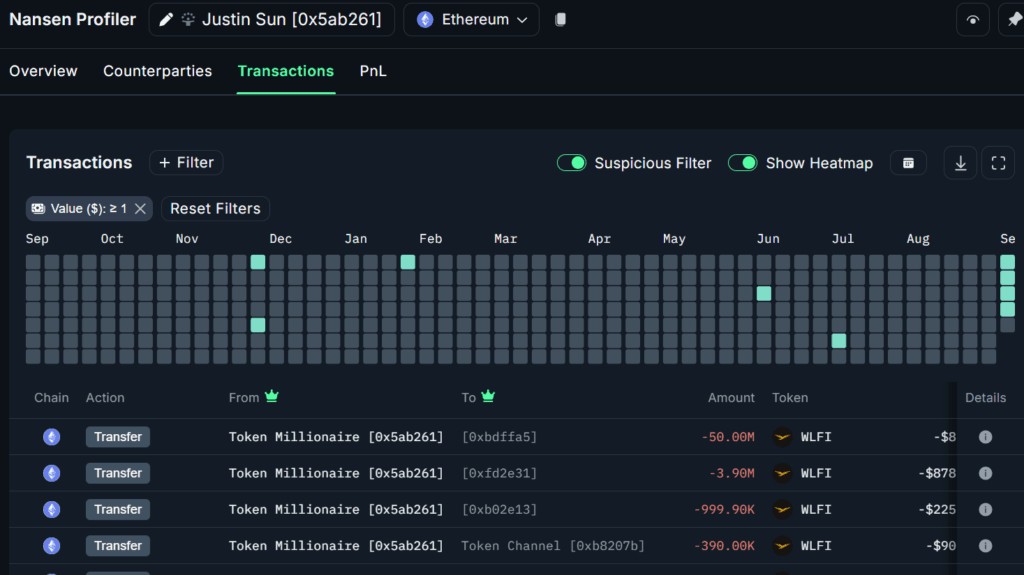Click the -$878 value cell
Screen dimensions: 1024x575
(936, 473)
